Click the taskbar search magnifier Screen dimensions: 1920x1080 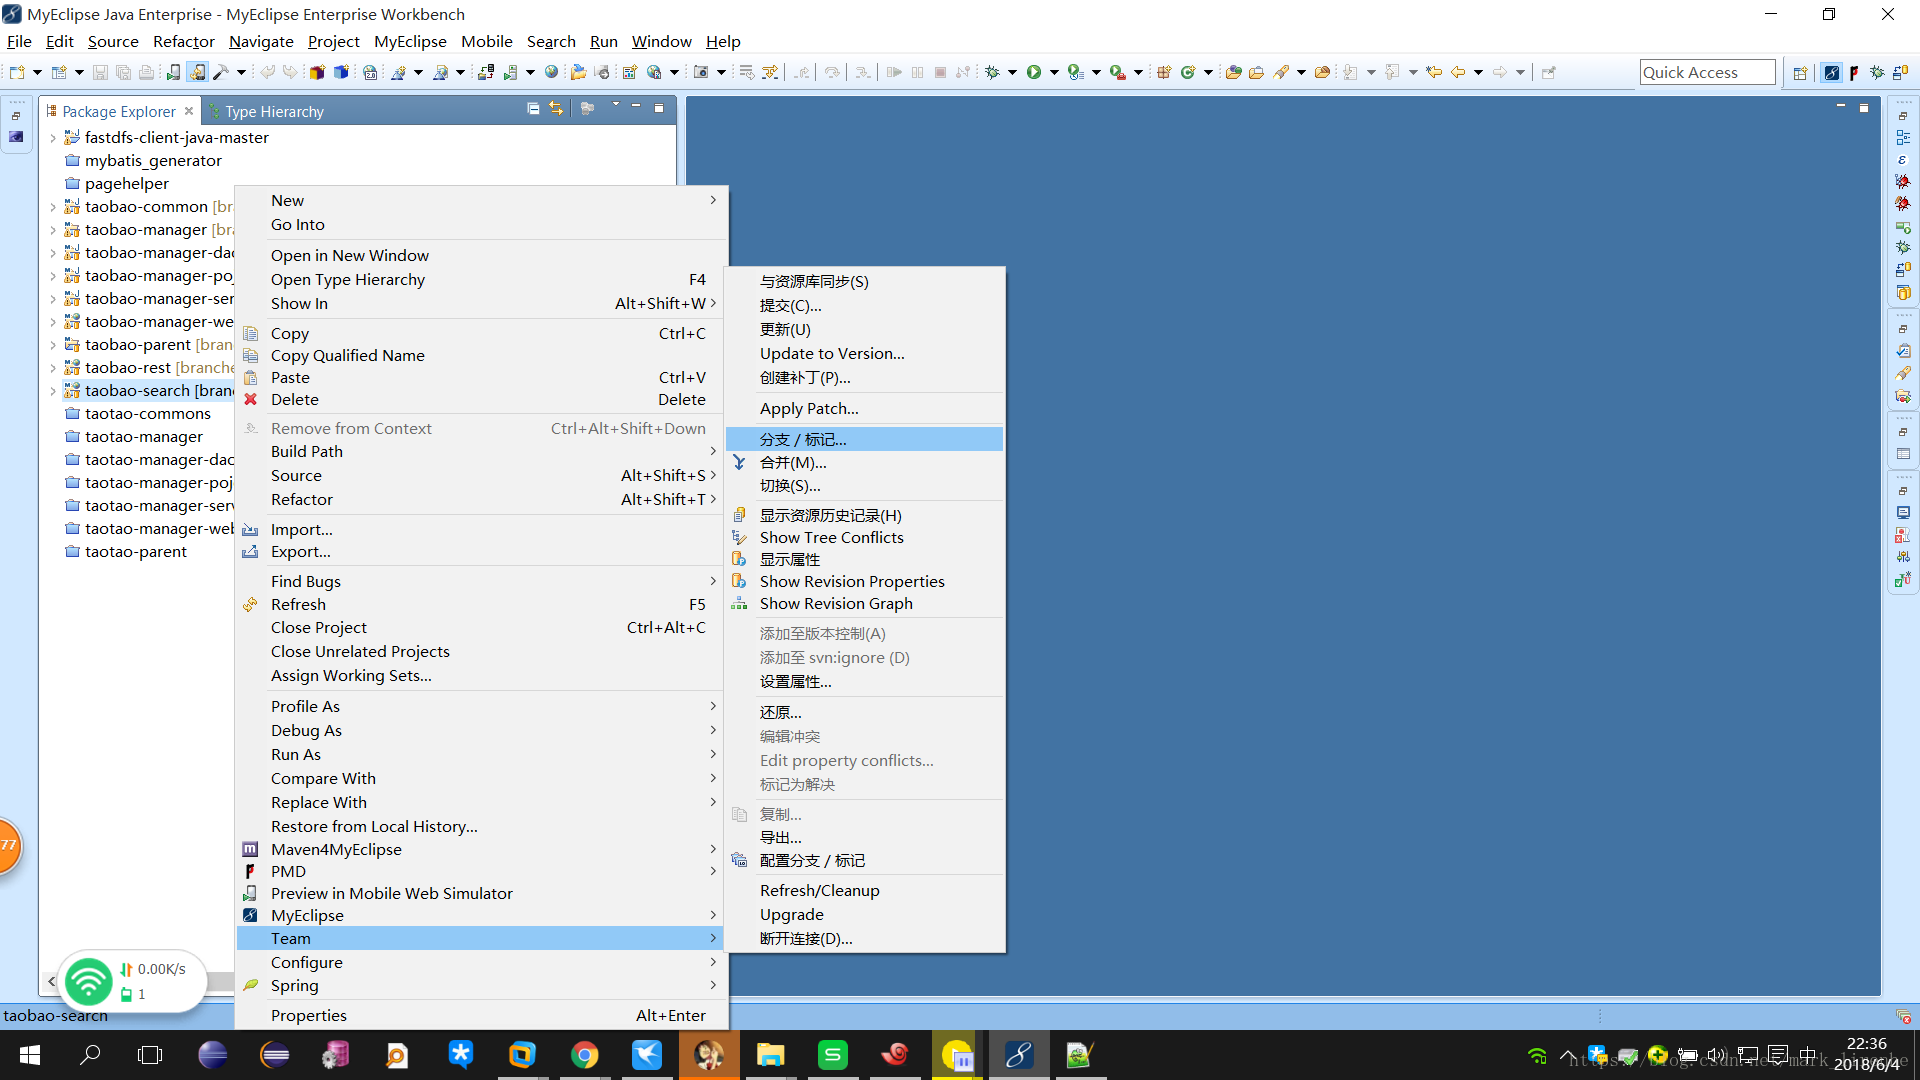[90, 1055]
